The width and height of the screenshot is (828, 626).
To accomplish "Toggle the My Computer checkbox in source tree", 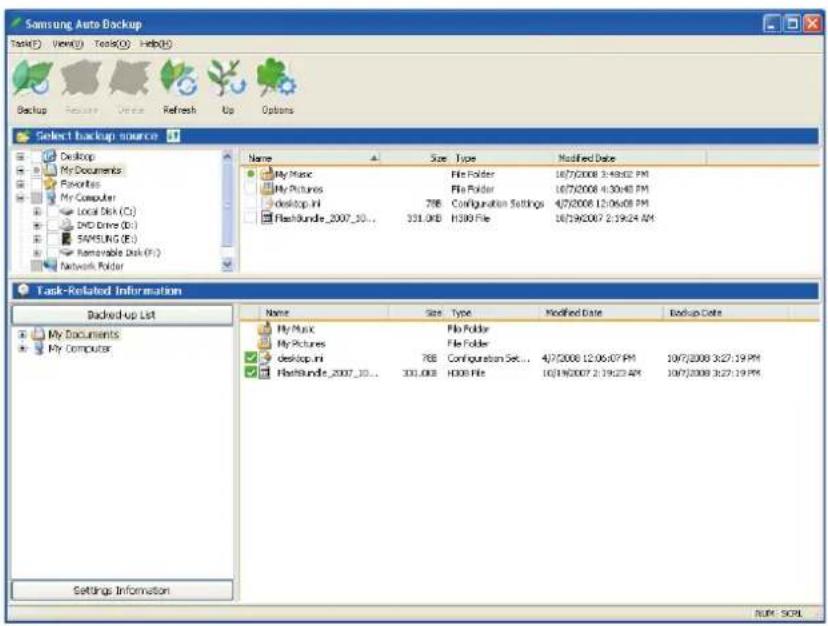I will point(36,198).
